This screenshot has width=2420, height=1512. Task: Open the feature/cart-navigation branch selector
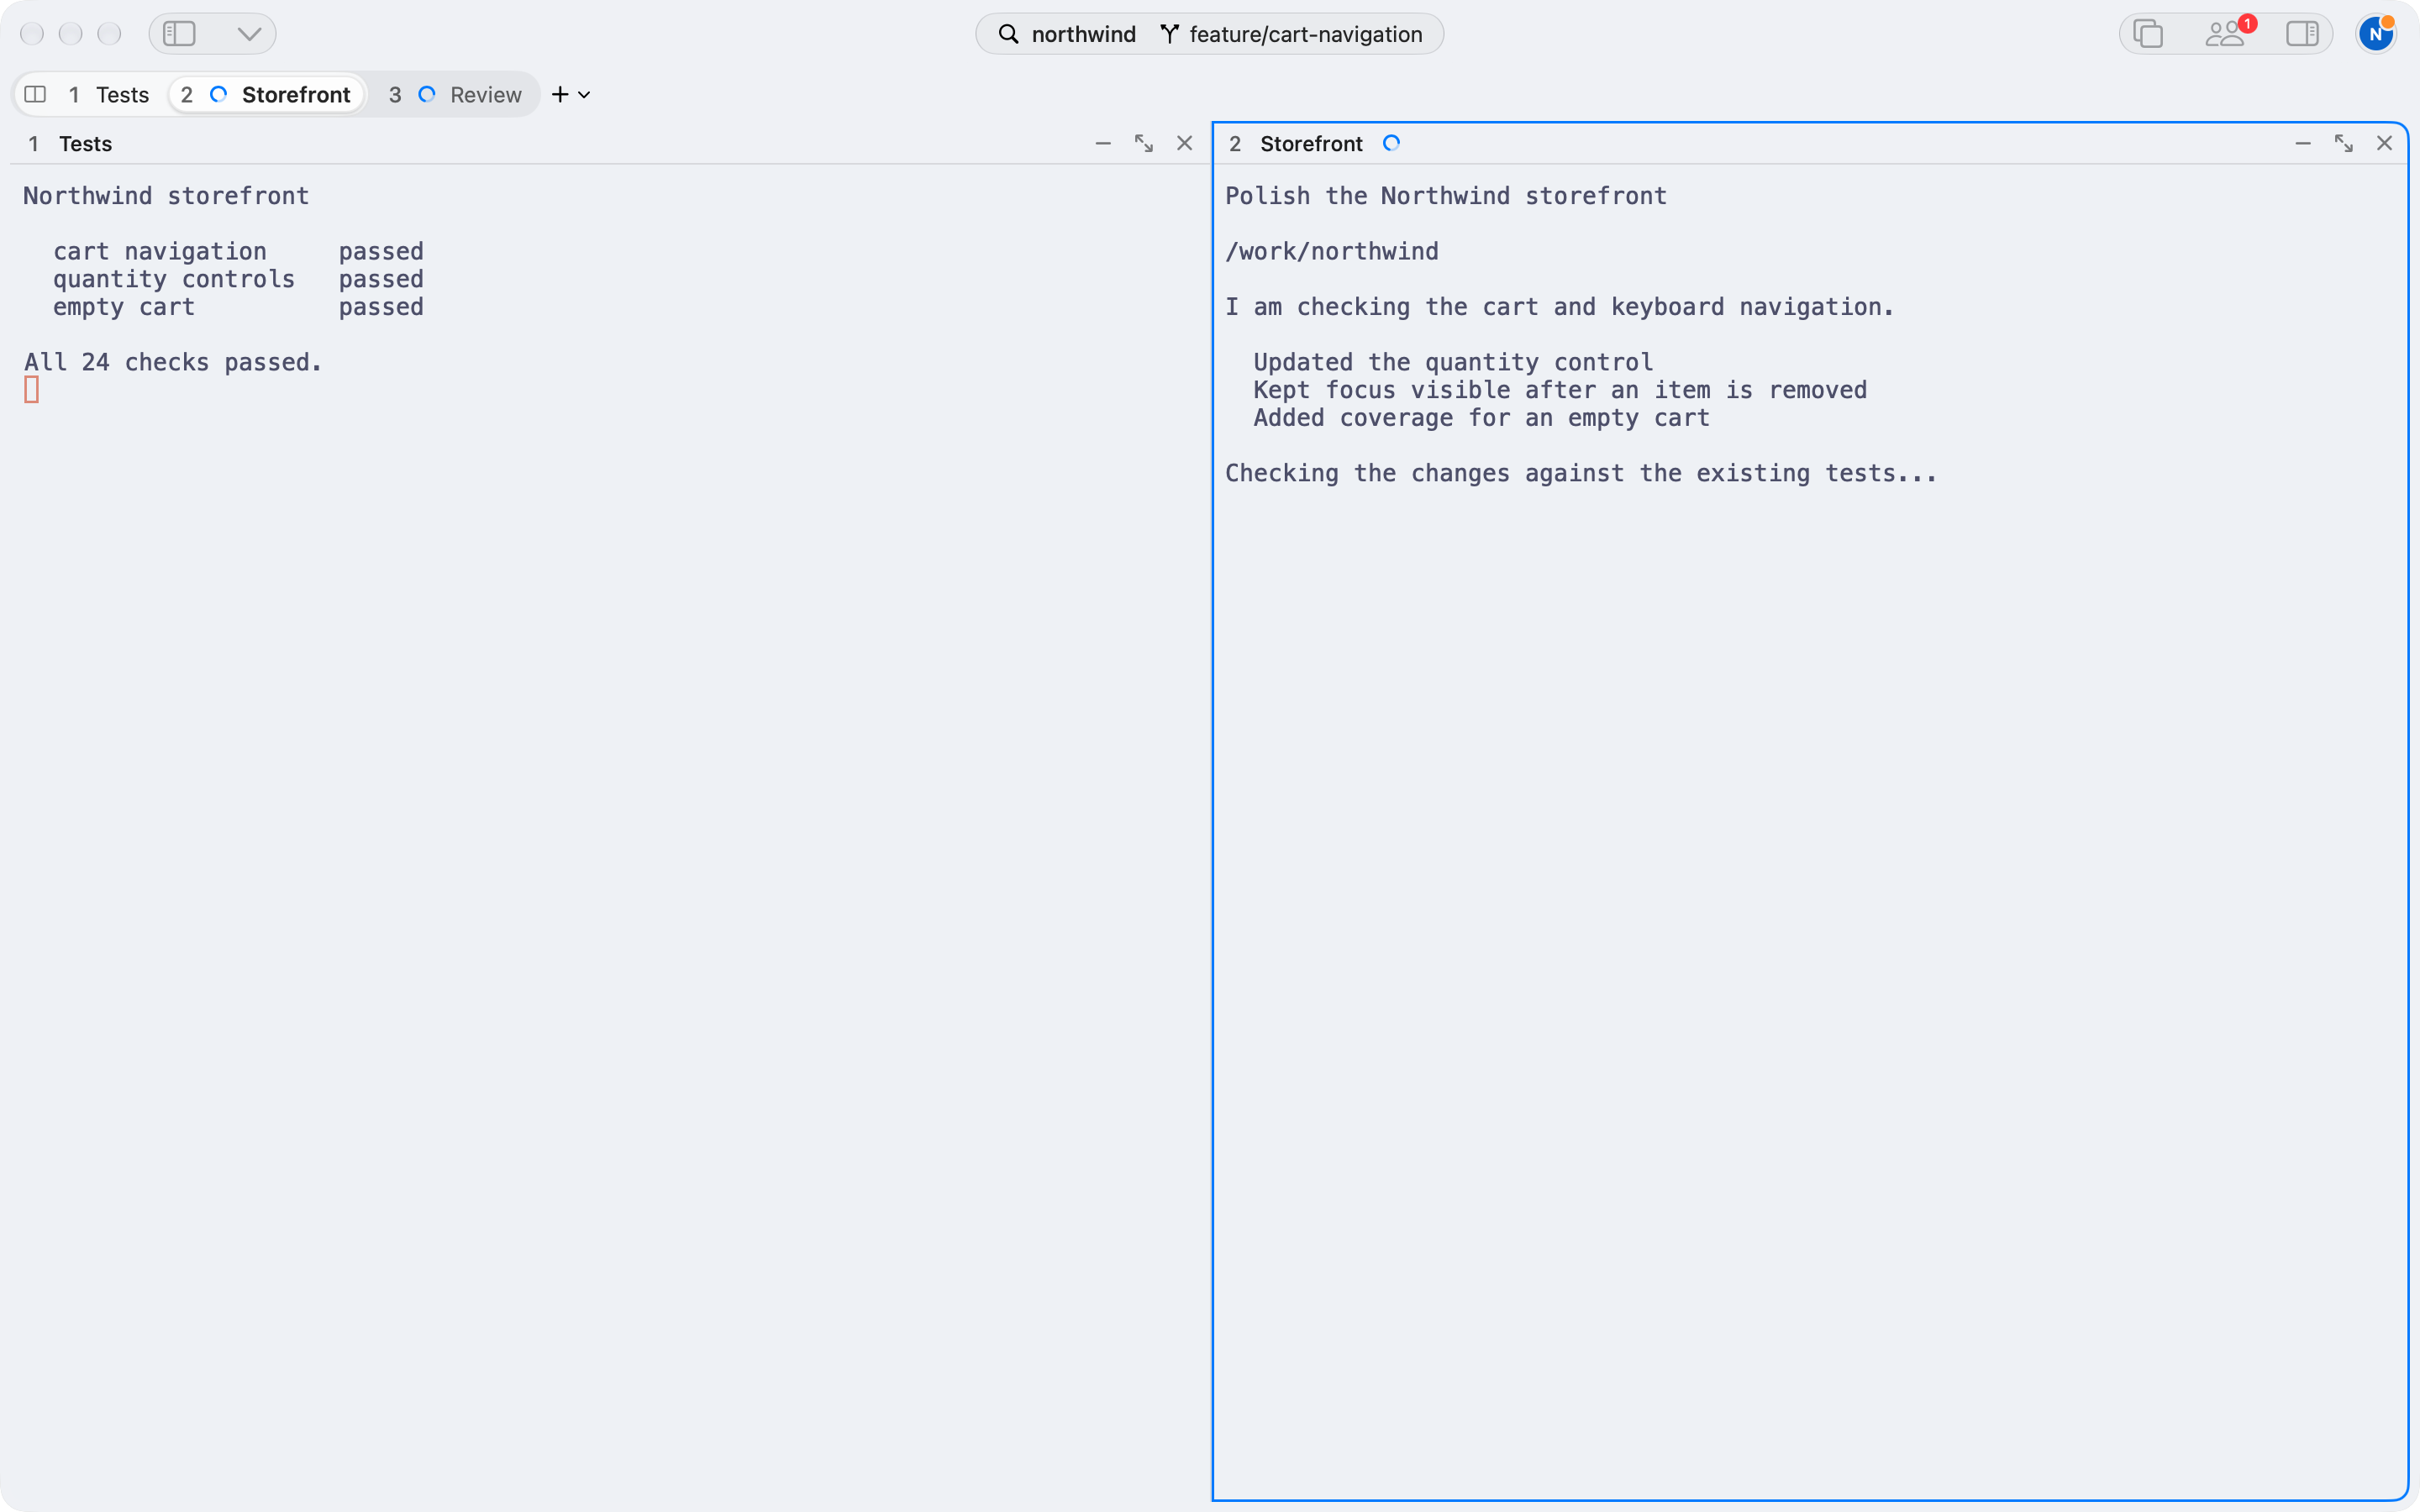pos(1291,34)
